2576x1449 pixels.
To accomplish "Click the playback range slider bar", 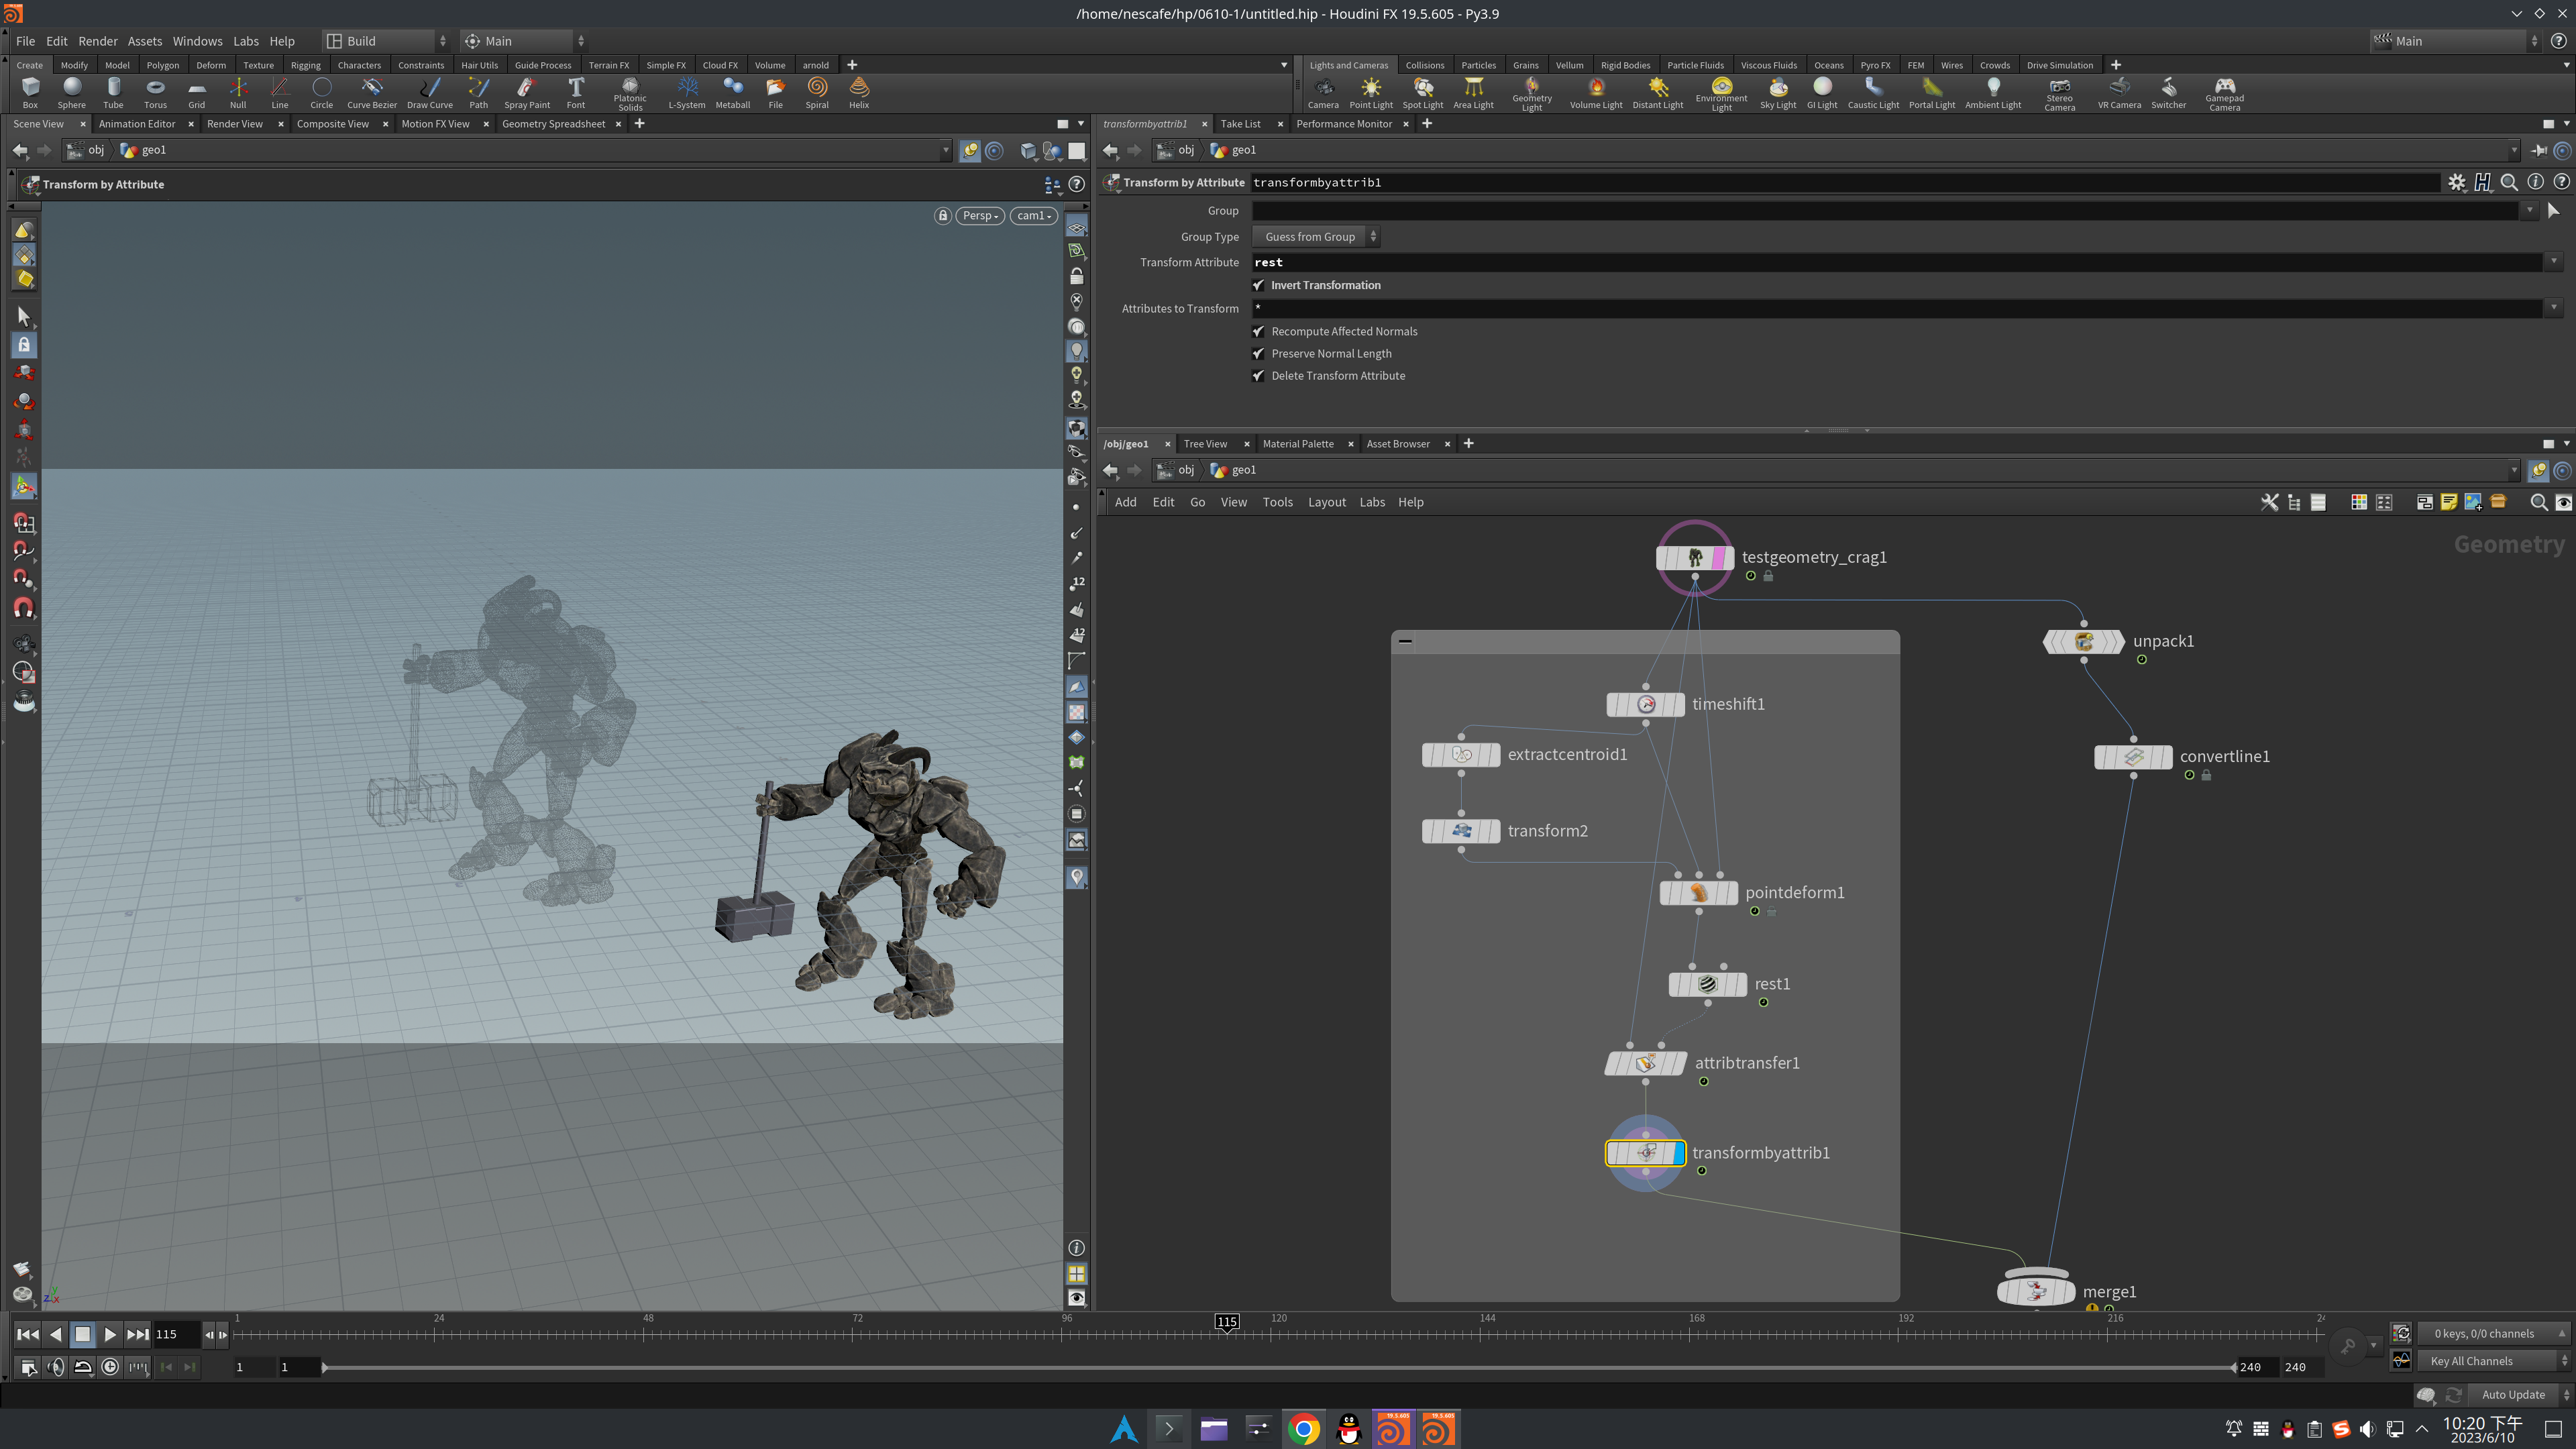I will tap(1279, 1367).
